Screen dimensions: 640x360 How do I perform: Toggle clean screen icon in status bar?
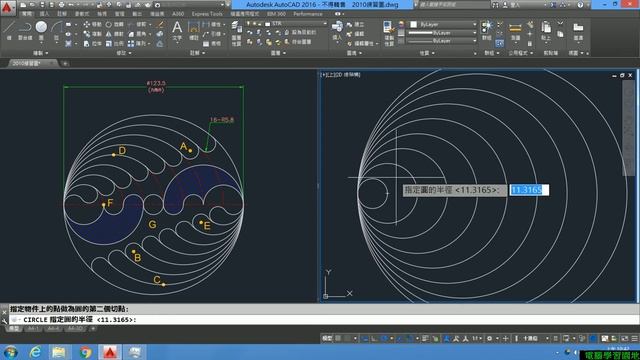(624, 338)
